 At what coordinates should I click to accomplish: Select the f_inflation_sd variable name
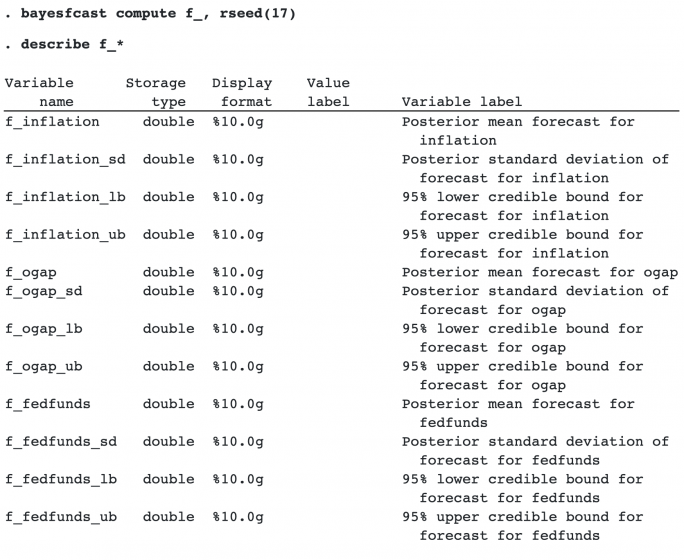click(65, 160)
